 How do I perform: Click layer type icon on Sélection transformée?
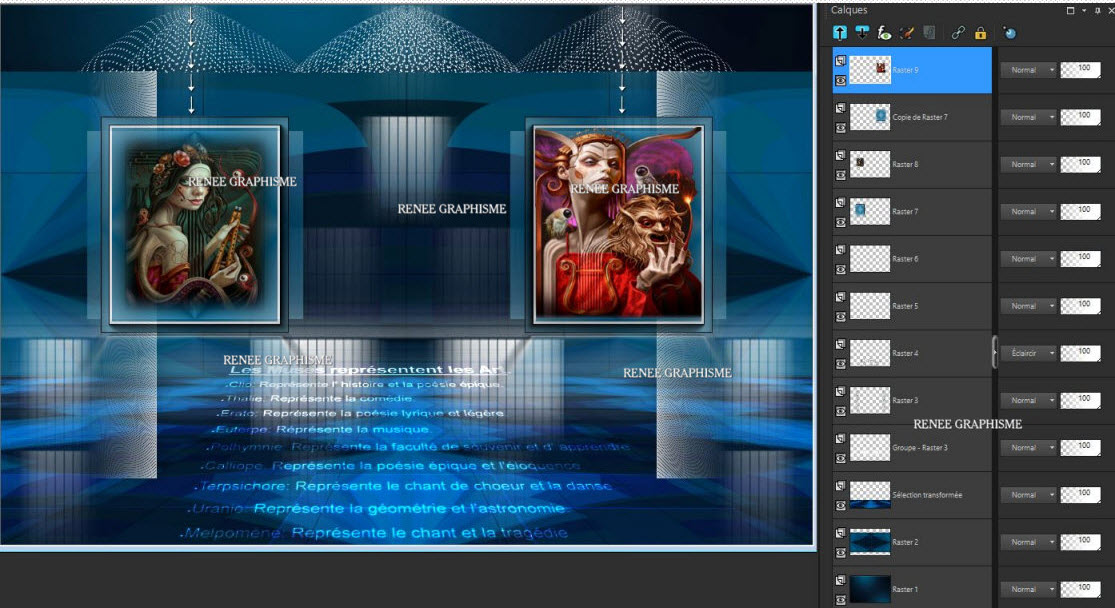(841, 486)
